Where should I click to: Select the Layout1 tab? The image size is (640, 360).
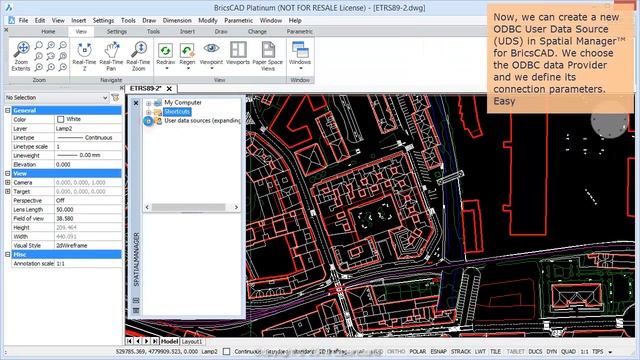(192, 341)
